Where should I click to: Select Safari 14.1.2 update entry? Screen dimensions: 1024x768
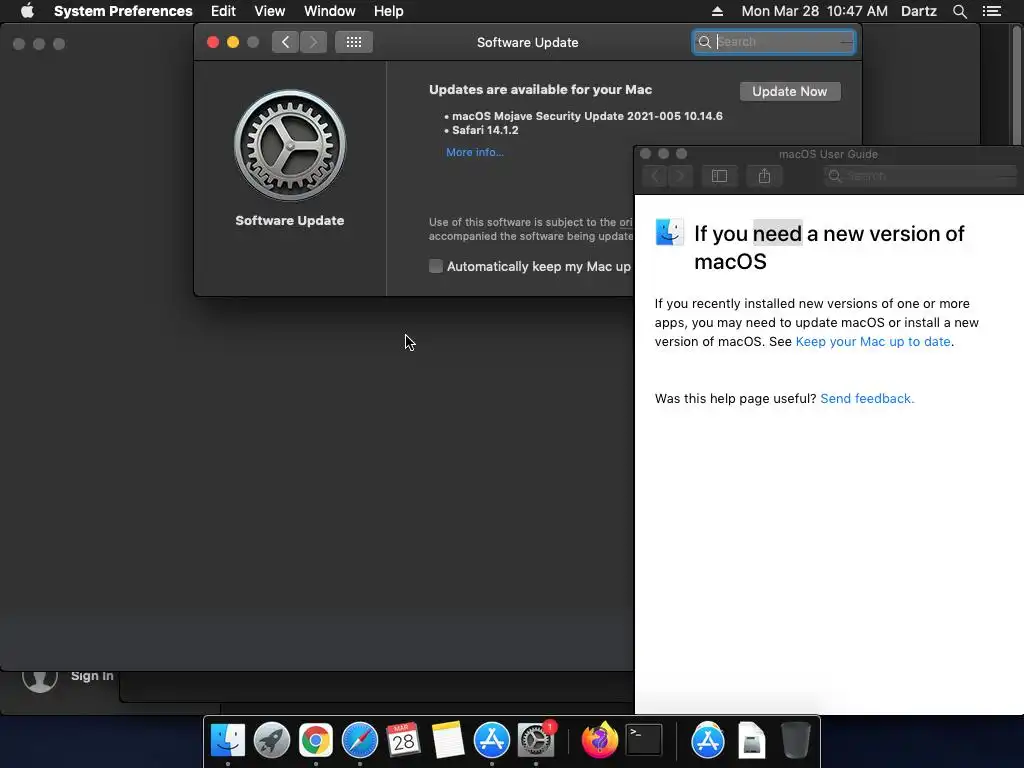tap(485, 130)
